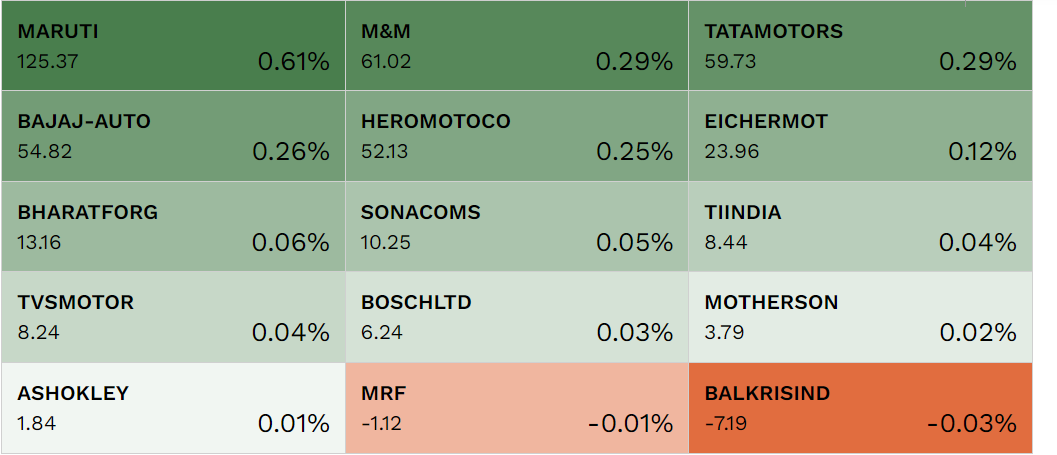Select the M&M stock tile
Viewport: 1057px width, 455px height.
(516, 46)
